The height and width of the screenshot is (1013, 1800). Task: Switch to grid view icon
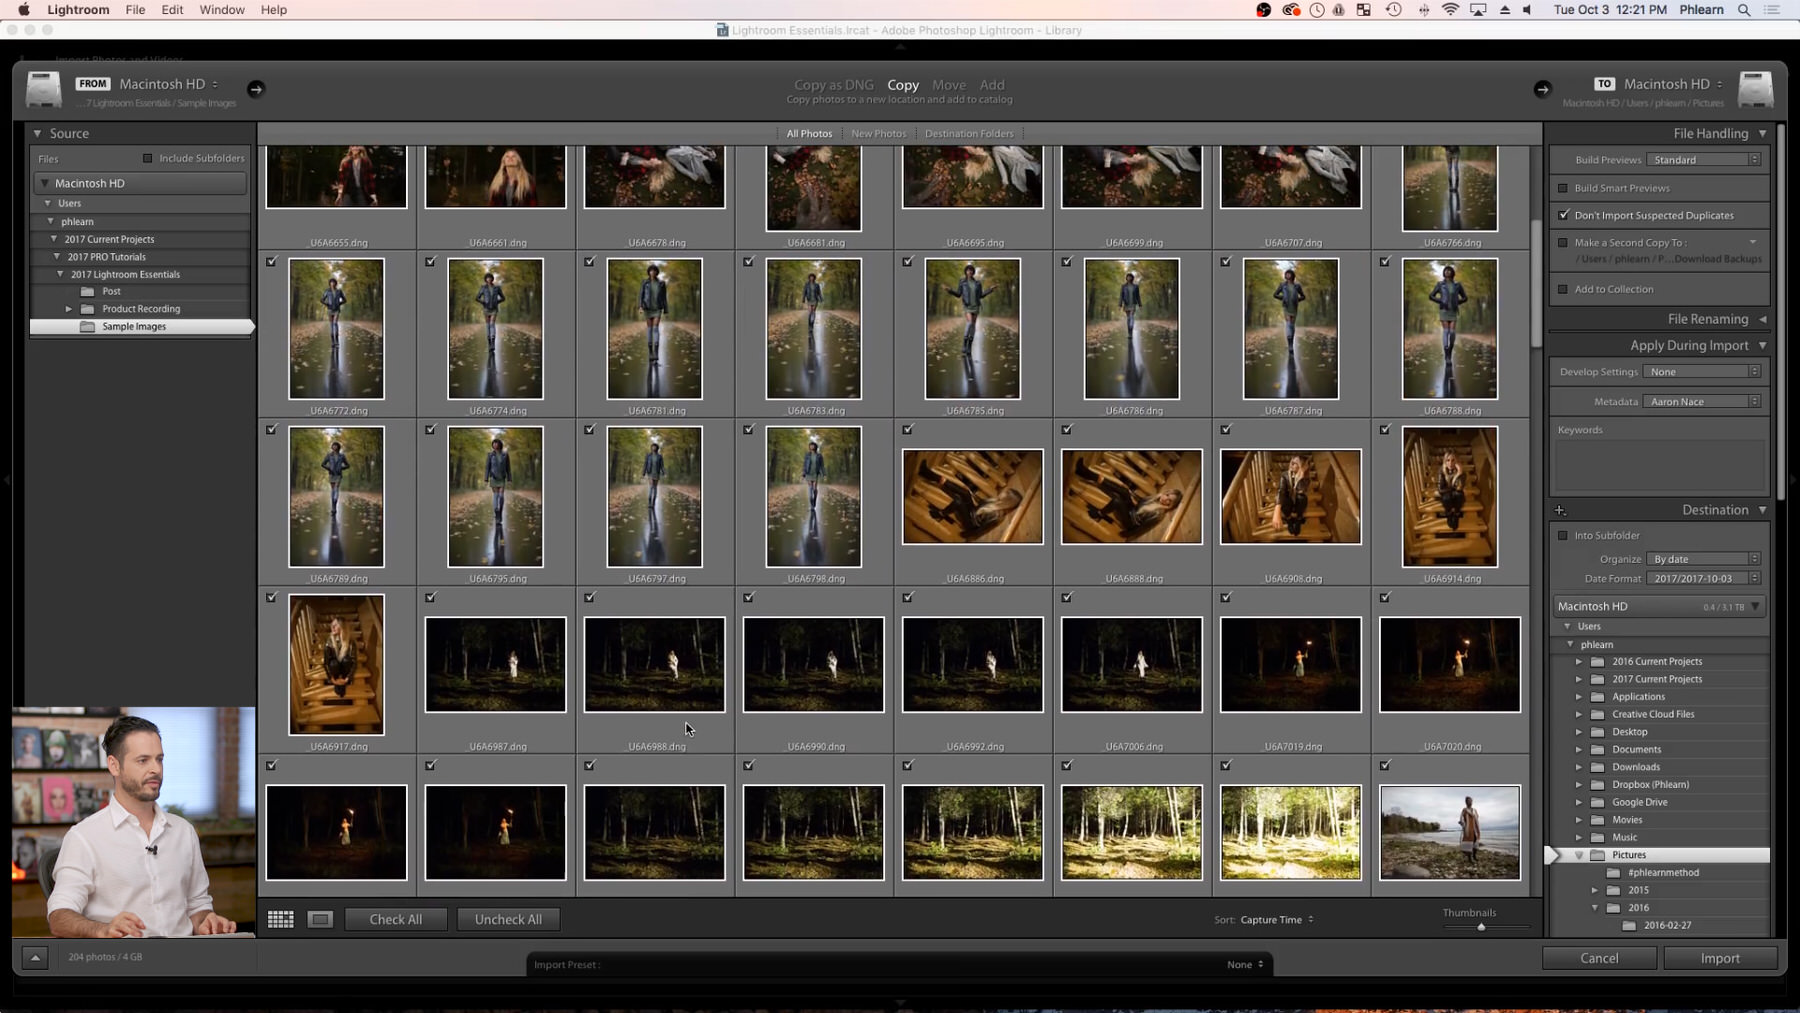pyautogui.click(x=280, y=919)
